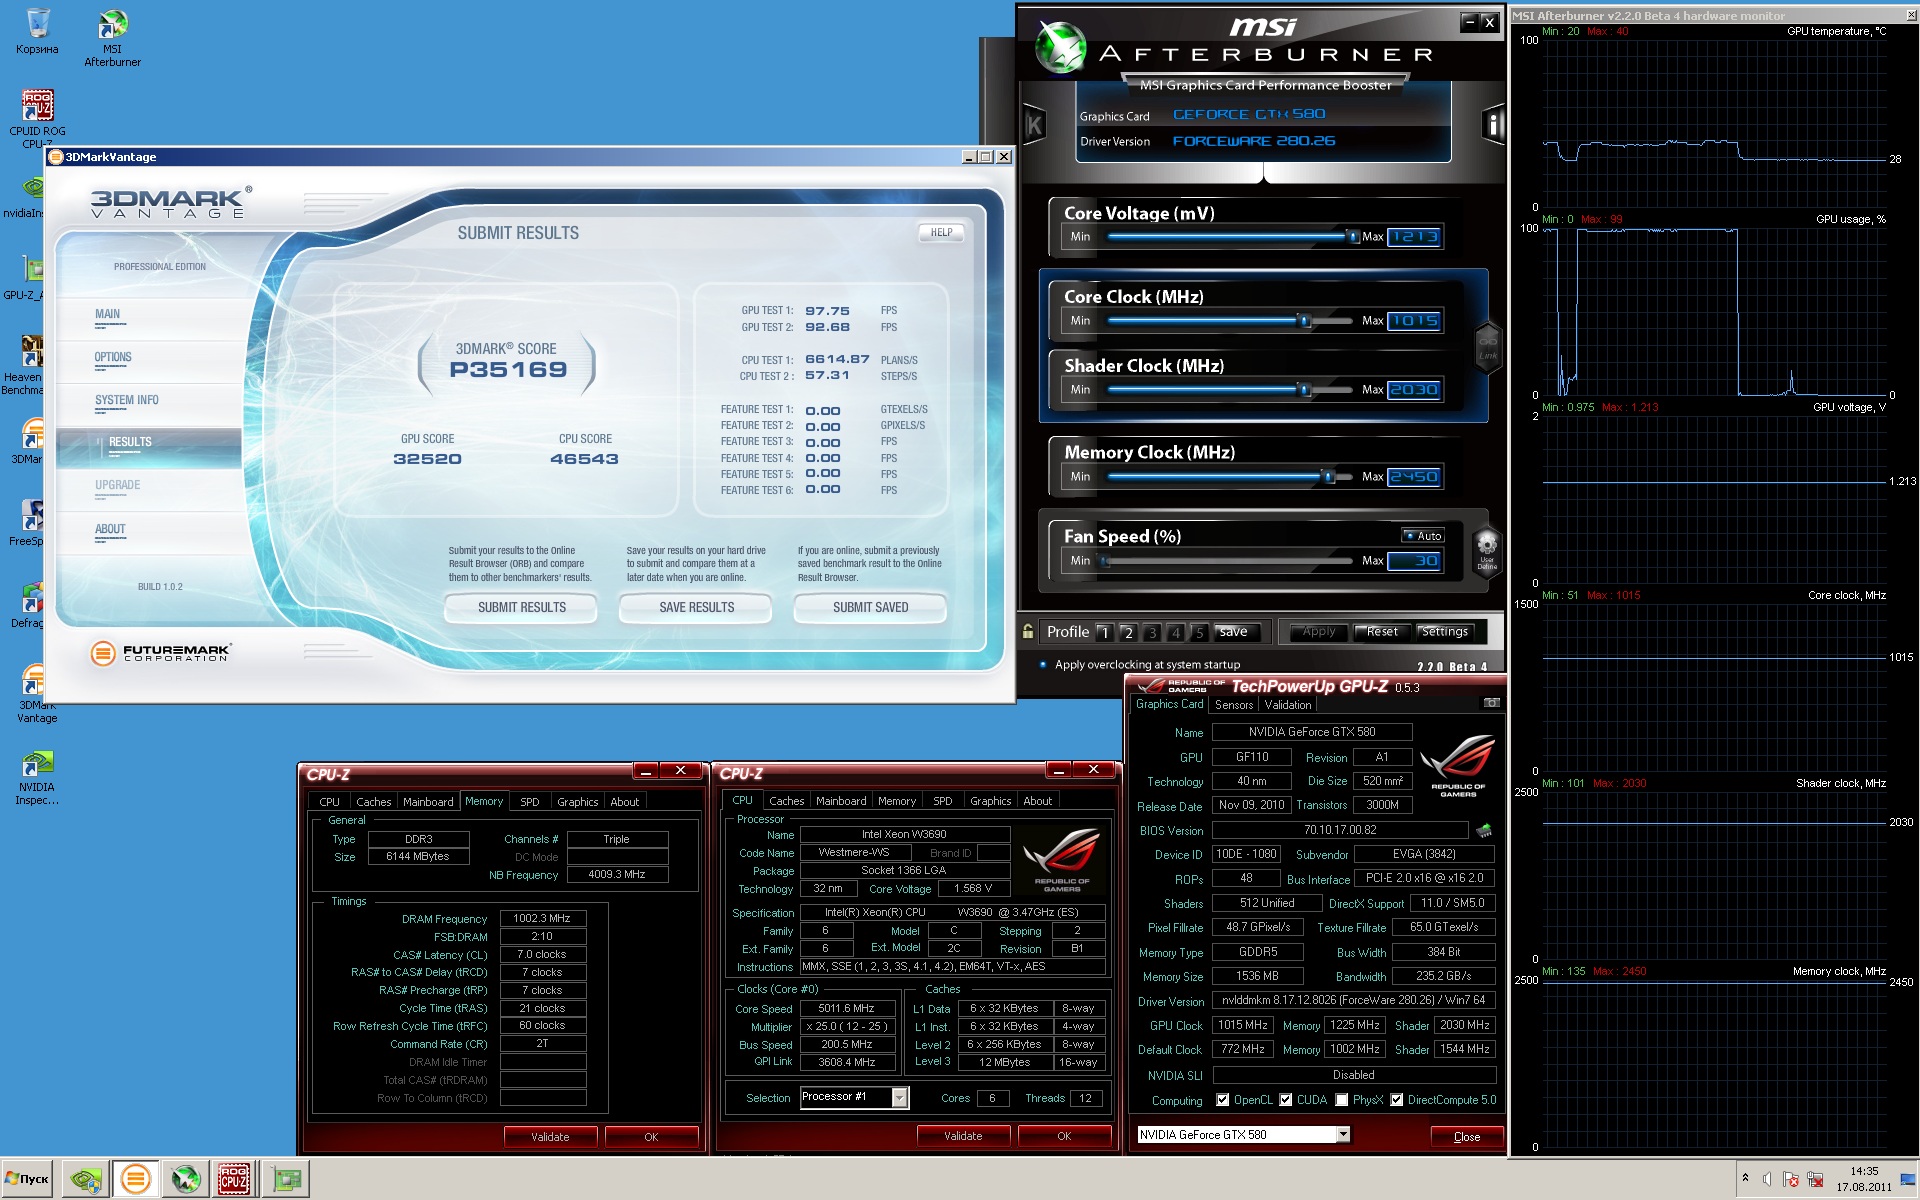1920x1200 pixels.
Task: Click the Afterburner Reset button
Action: click(1382, 632)
